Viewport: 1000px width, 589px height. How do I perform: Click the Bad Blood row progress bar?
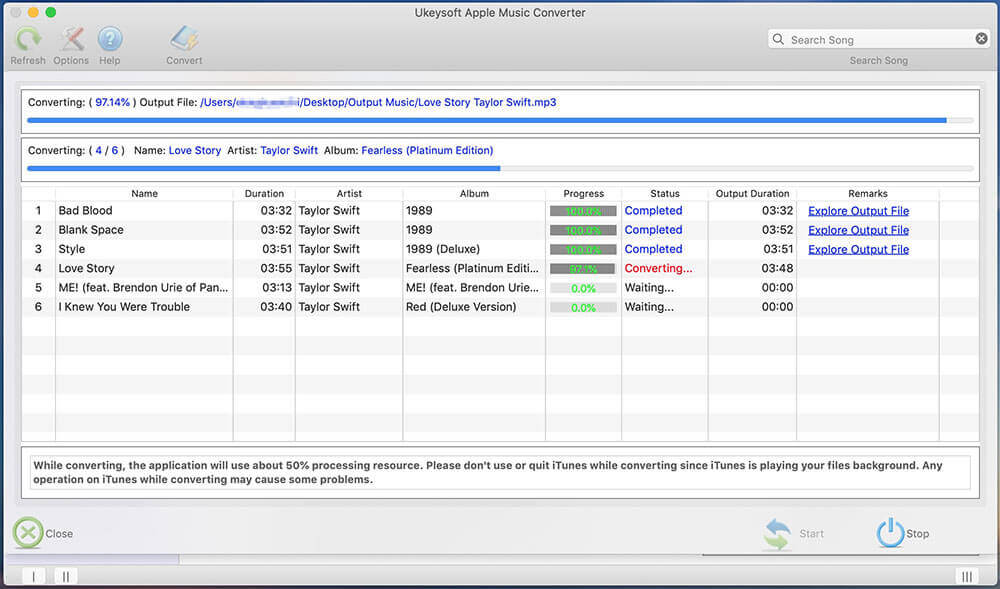(x=583, y=211)
